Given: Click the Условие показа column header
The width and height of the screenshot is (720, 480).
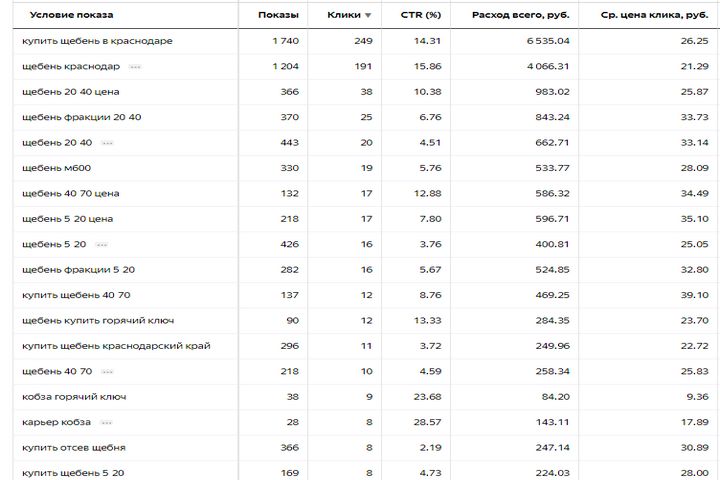Looking at the screenshot, I should tap(71, 15).
